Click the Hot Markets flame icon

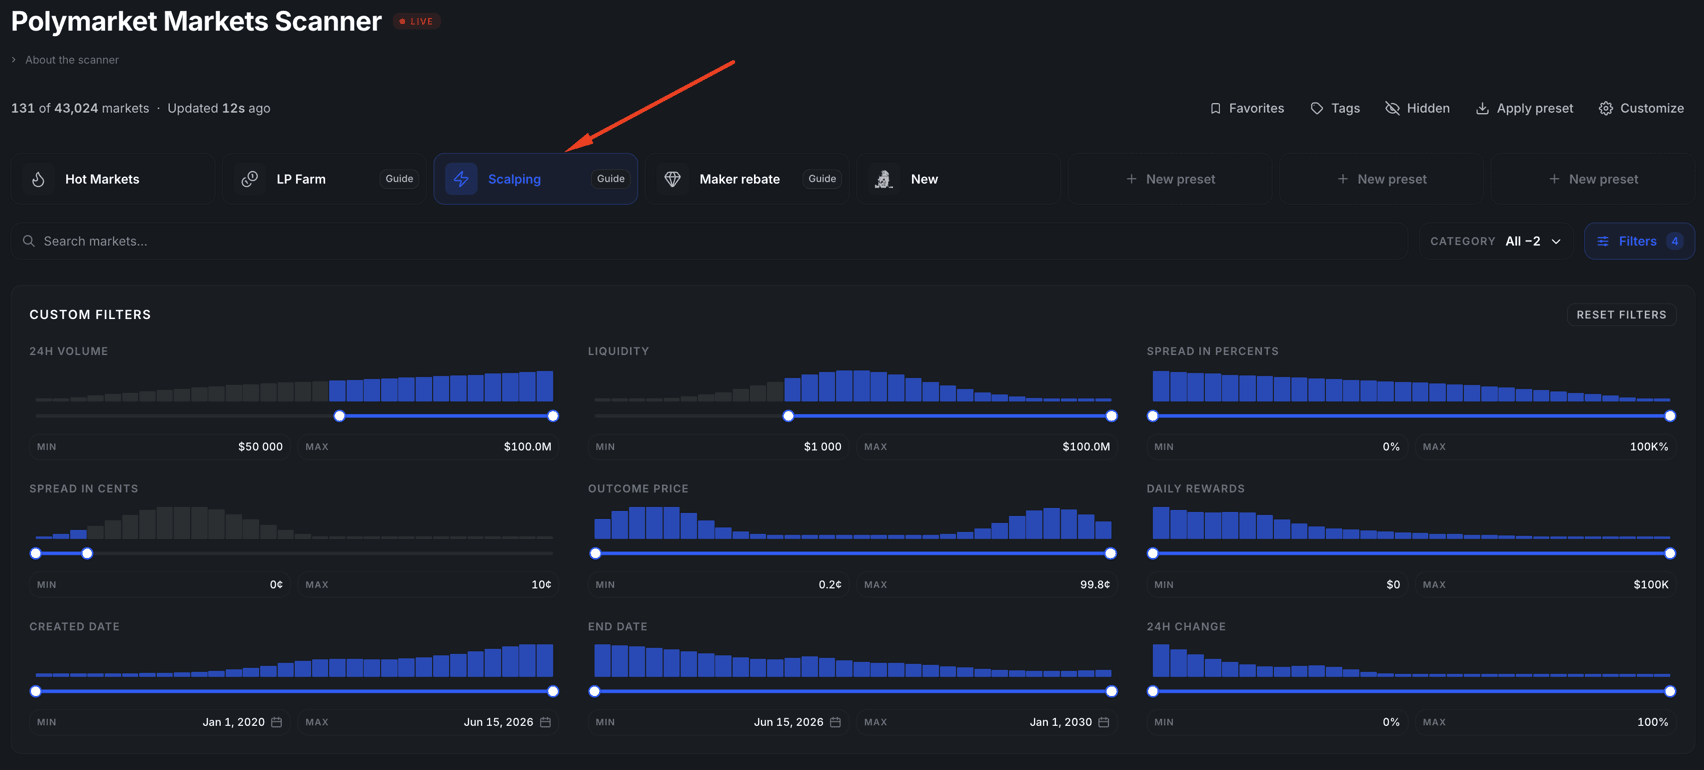[x=38, y=179]
